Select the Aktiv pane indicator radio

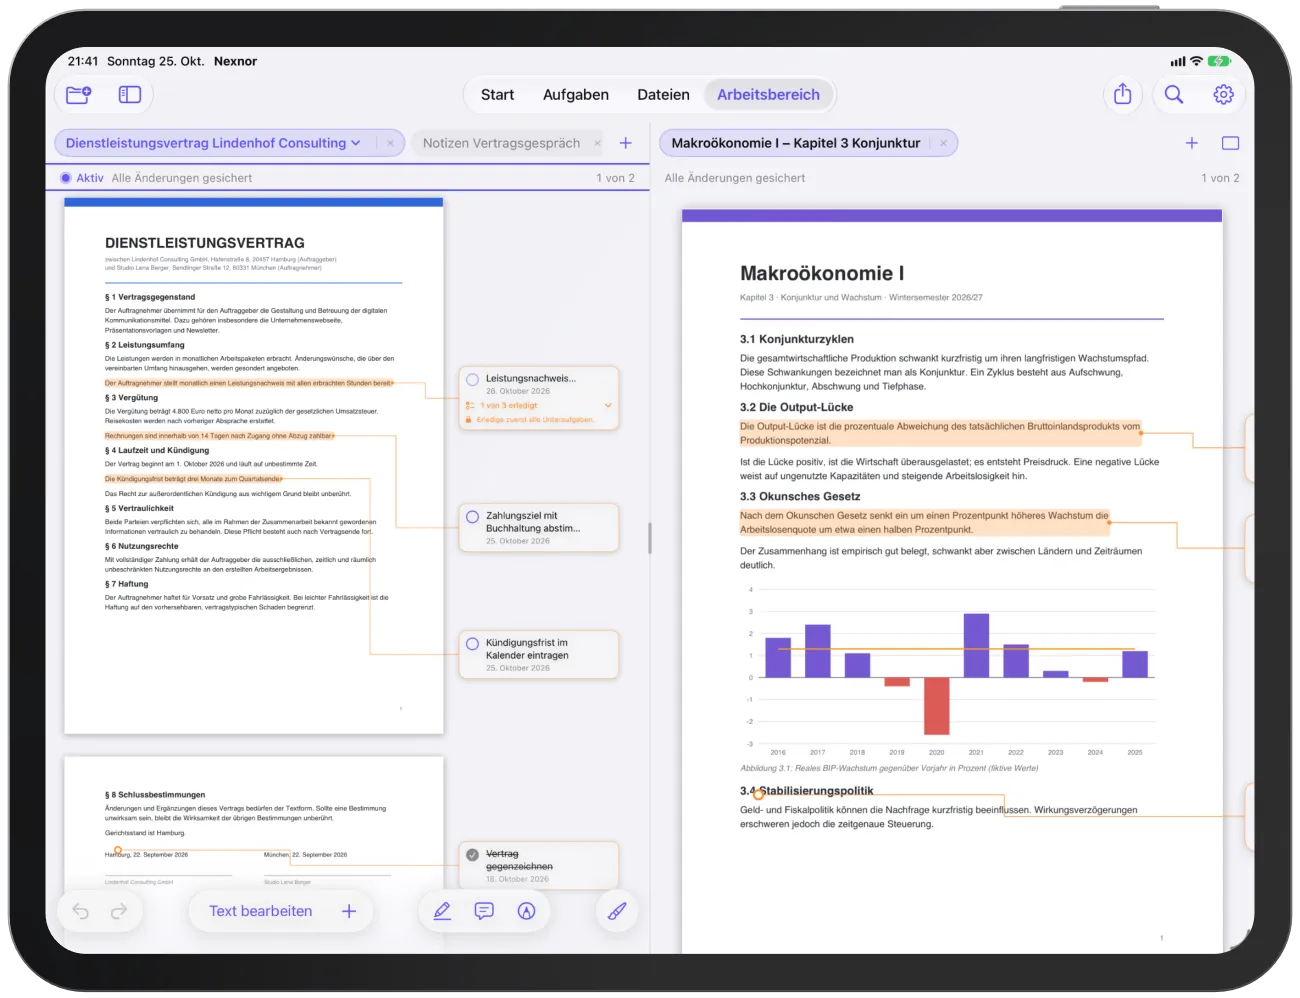pyautogui.click(x=66, y=178)
